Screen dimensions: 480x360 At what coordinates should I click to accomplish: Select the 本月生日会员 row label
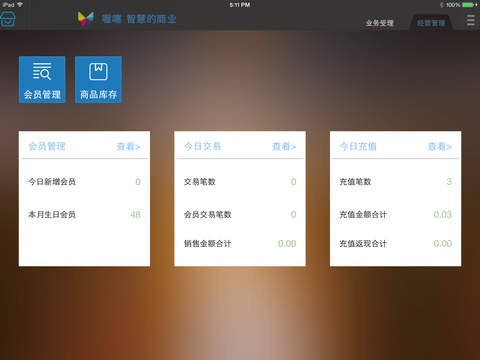click(x=52, y=214)
